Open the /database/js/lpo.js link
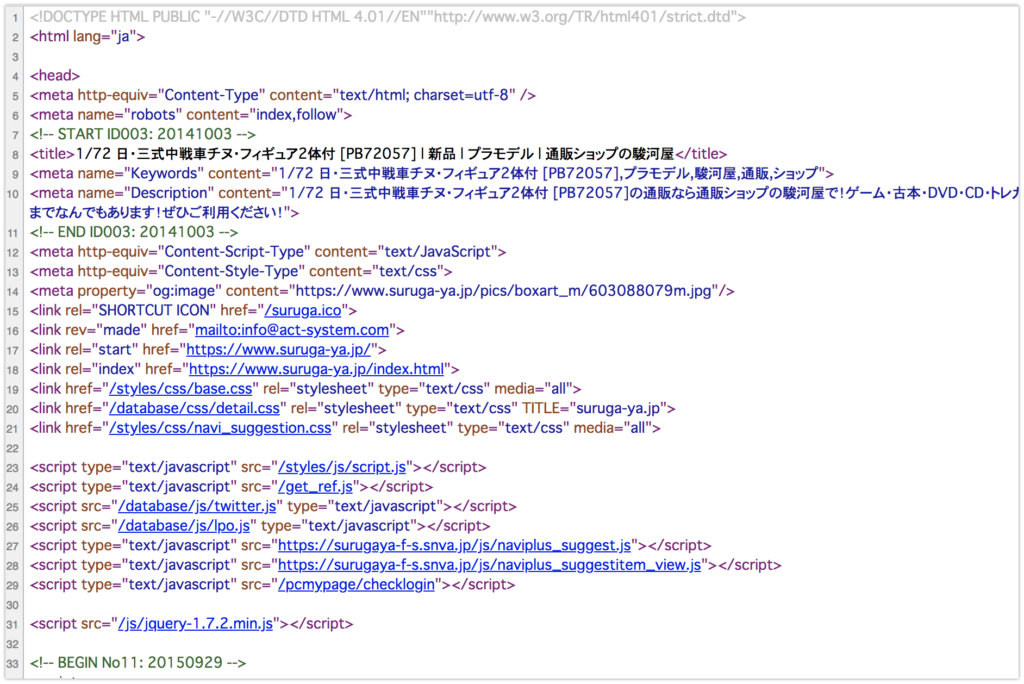This screenshot has height=684, width=1024. [x=184, y=526]
